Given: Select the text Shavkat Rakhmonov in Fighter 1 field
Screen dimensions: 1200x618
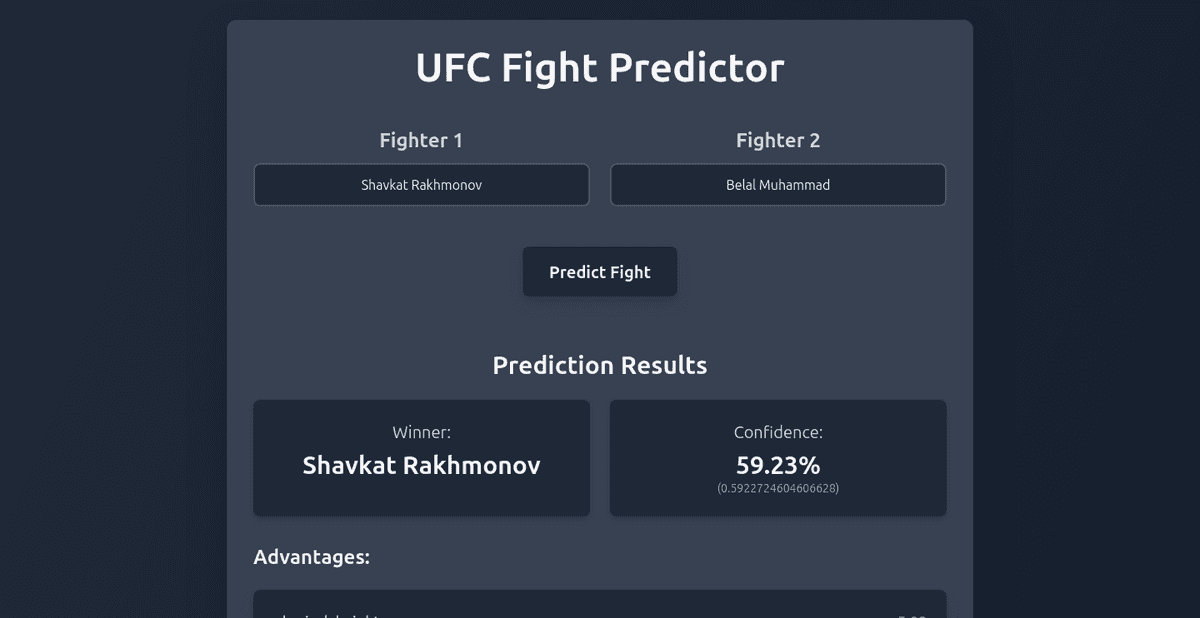Looking at the screenshot, I should [x=421, y=184].
